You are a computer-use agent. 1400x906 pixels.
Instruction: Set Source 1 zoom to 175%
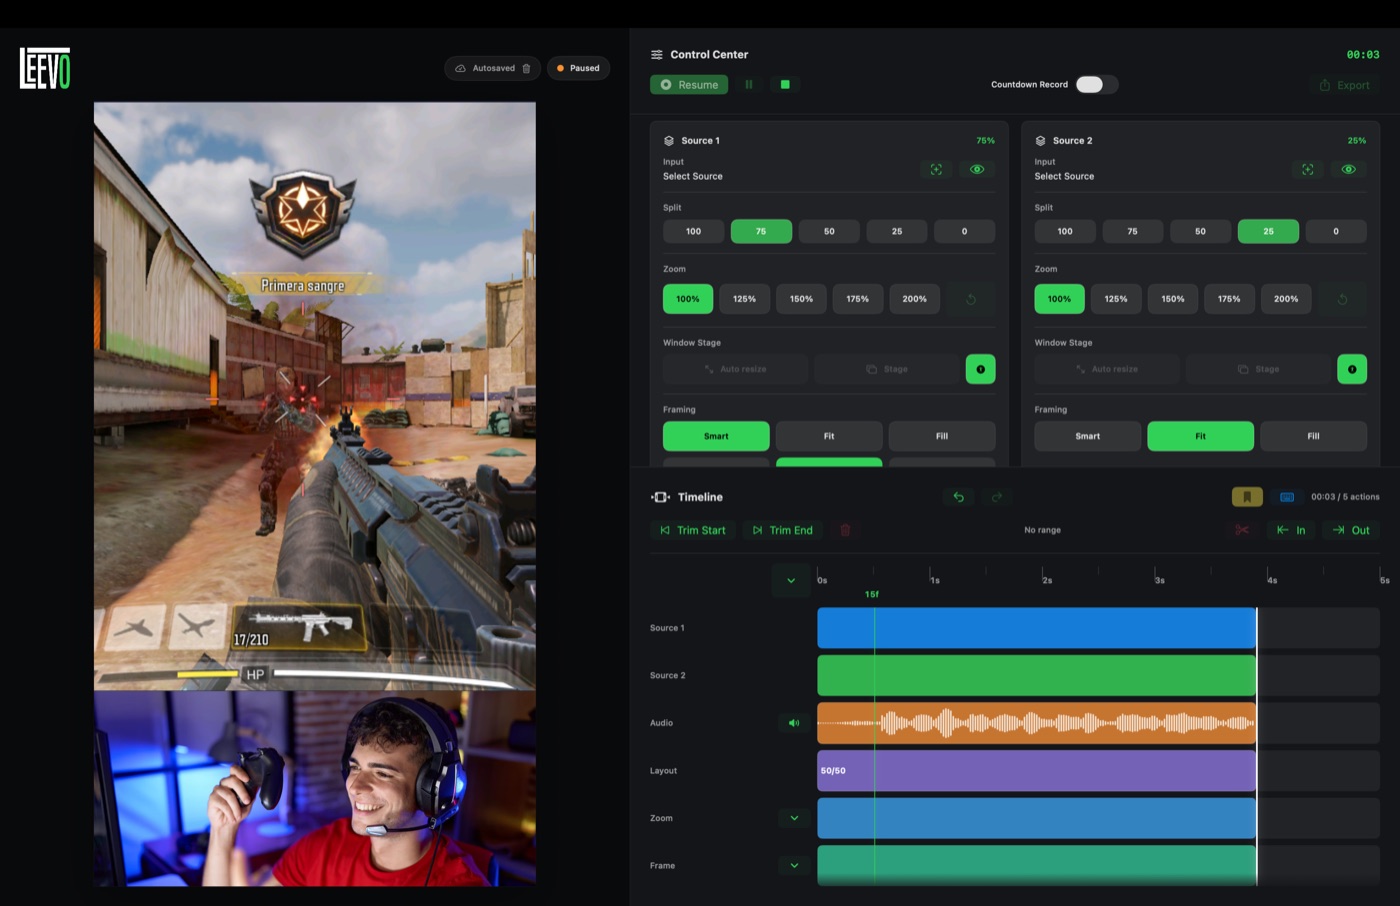pos(858,299)
